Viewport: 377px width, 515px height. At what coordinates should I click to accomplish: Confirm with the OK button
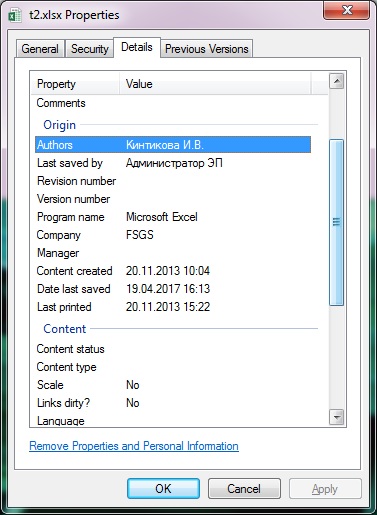[163, 489]
